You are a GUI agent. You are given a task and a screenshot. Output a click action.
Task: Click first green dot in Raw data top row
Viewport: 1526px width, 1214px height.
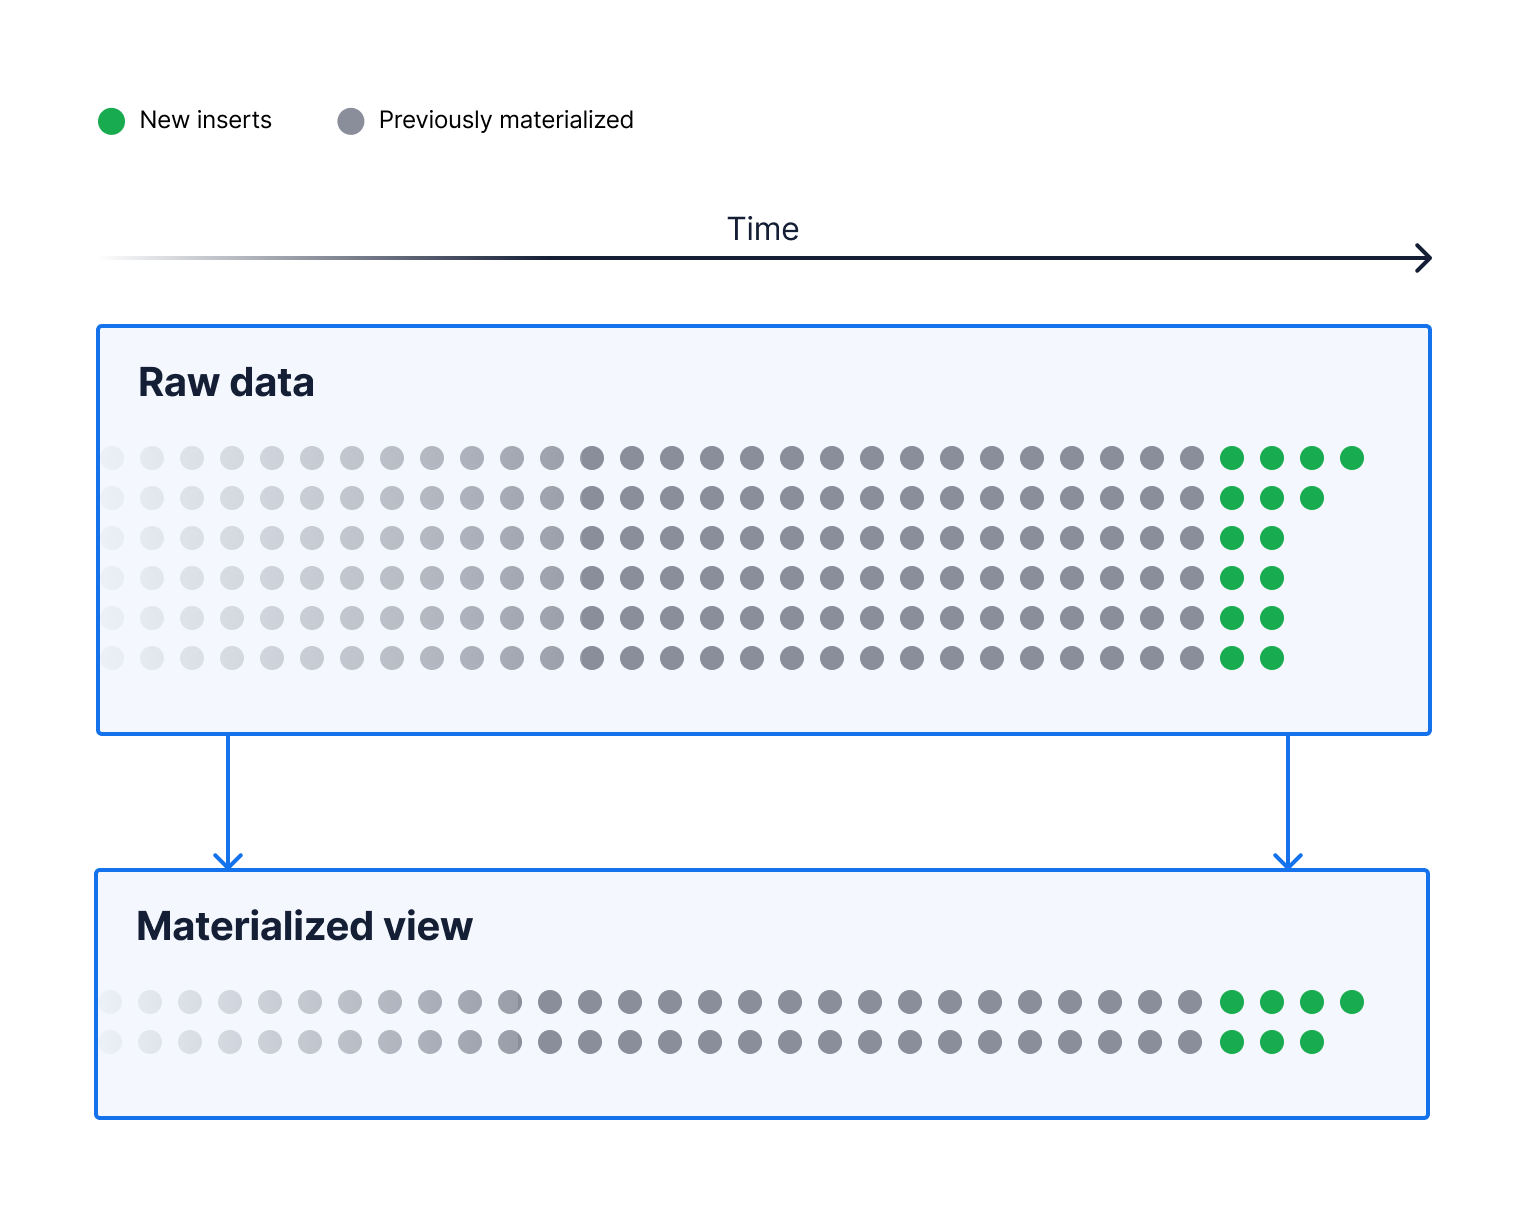(x=1232, y=458)
